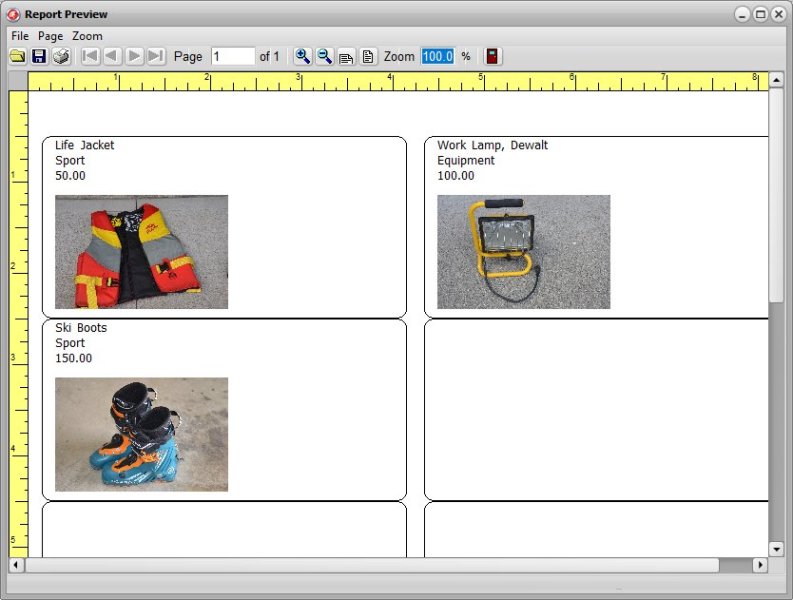
Task: Click the 'Ski Boots' label text
Action: [x=81, y=328]
